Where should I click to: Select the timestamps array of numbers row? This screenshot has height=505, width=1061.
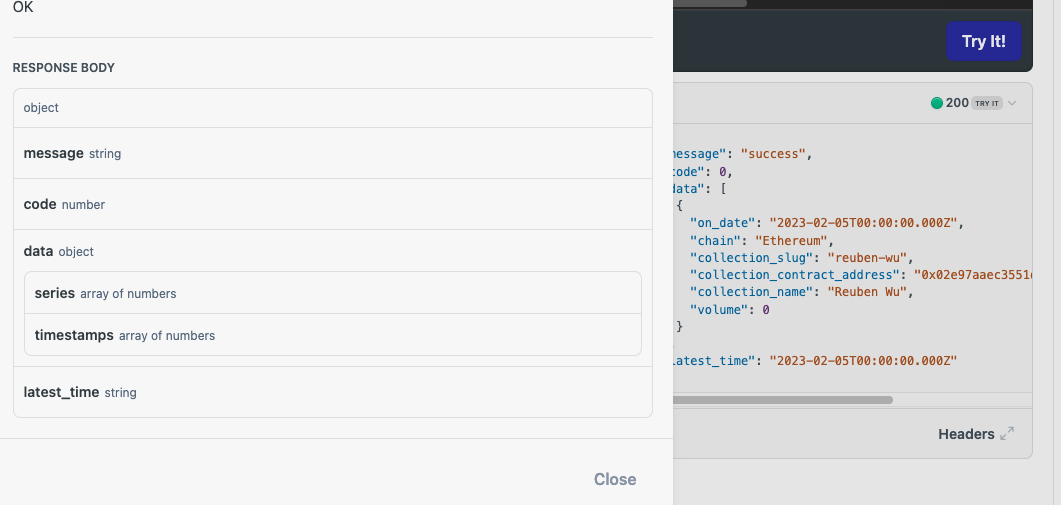click(x=333, y=335)
